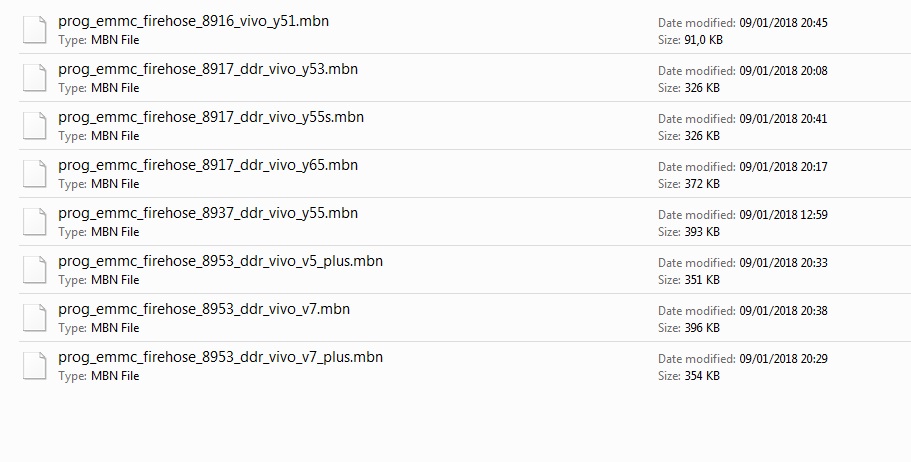Select the file icon of the vivo_y65 firehose
The width and height of the screenshot is (911, 462).
coord(35,174)
